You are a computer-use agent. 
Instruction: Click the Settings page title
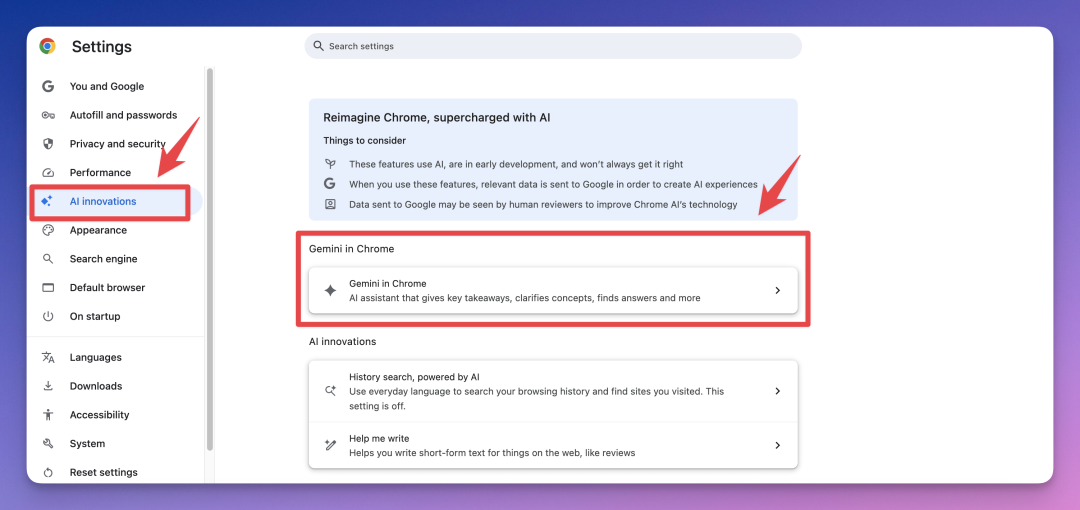tap(102, 47)
